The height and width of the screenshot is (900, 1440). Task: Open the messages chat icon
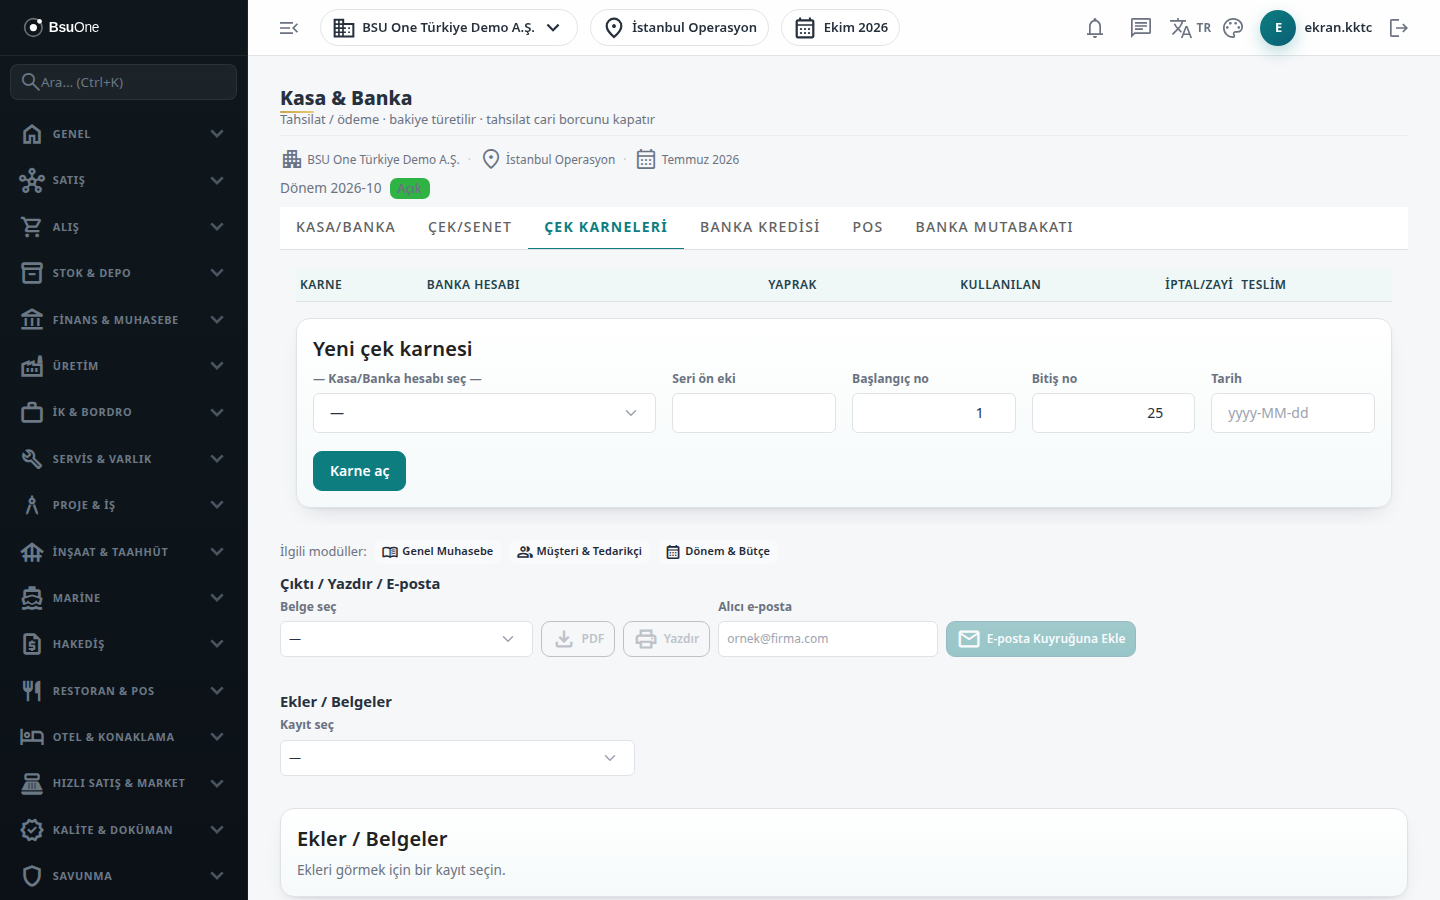[1141, 28]
